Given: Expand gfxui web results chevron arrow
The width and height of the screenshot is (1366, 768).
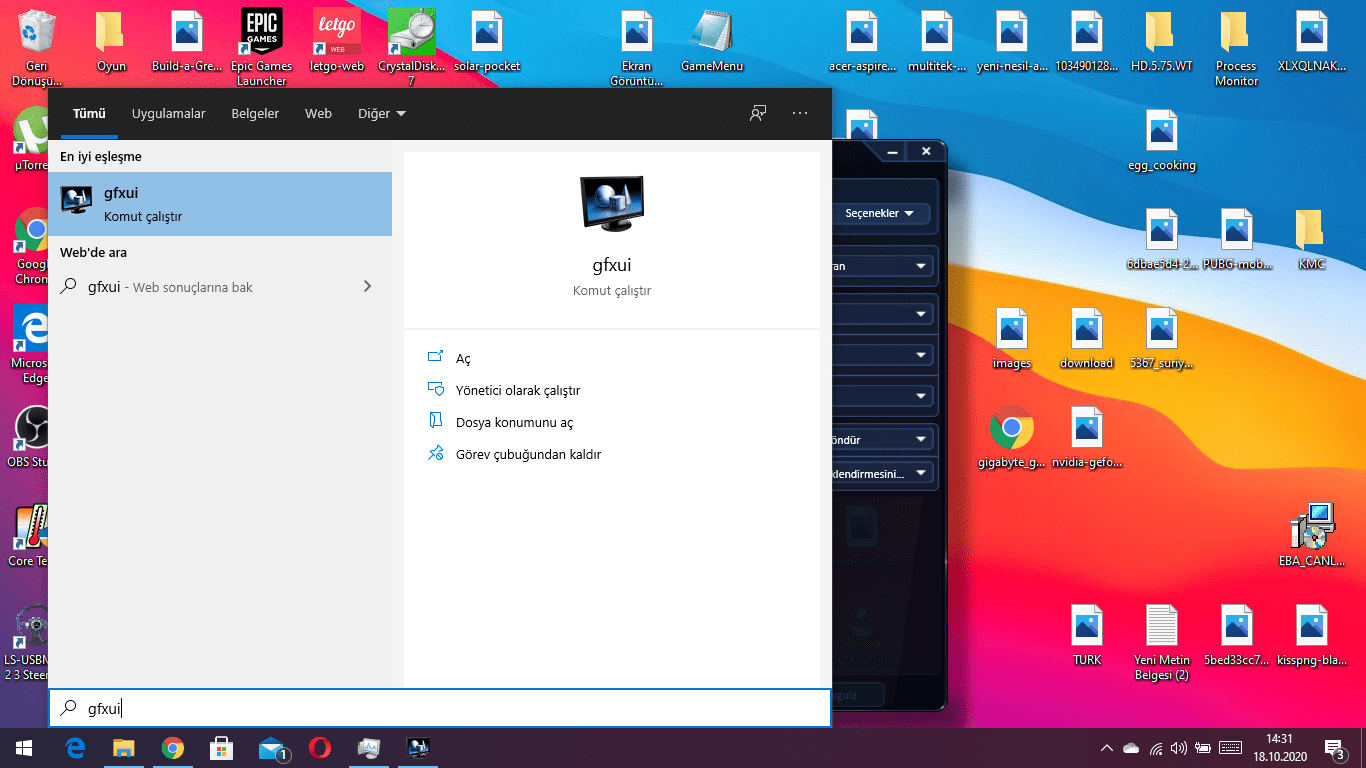Looking at the screenshot, I should pos(367,286).
